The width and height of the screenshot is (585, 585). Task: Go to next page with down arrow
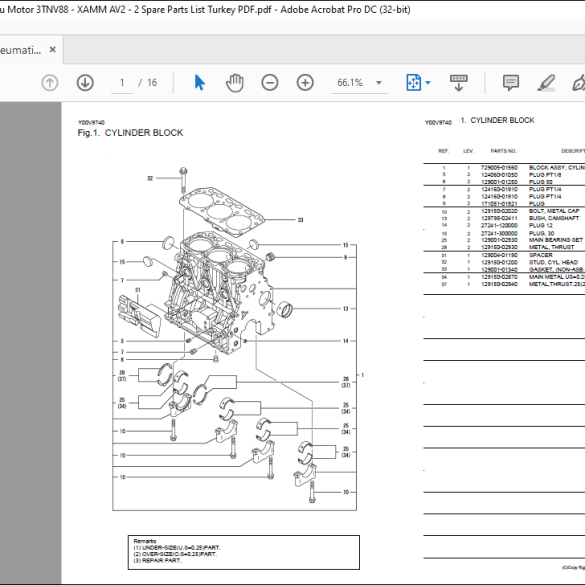85,82
